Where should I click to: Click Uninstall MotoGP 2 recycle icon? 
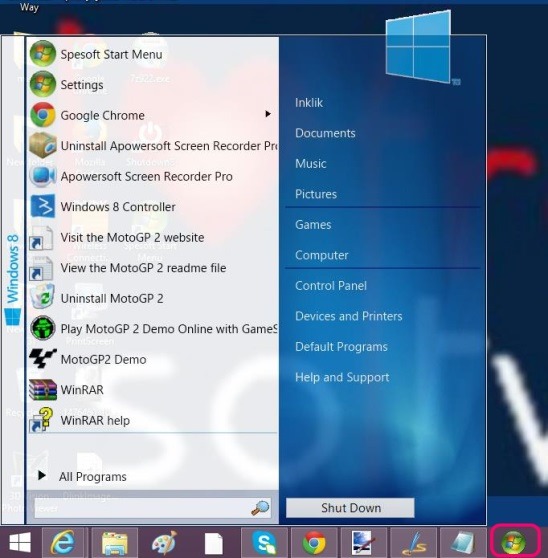[42, 297]
